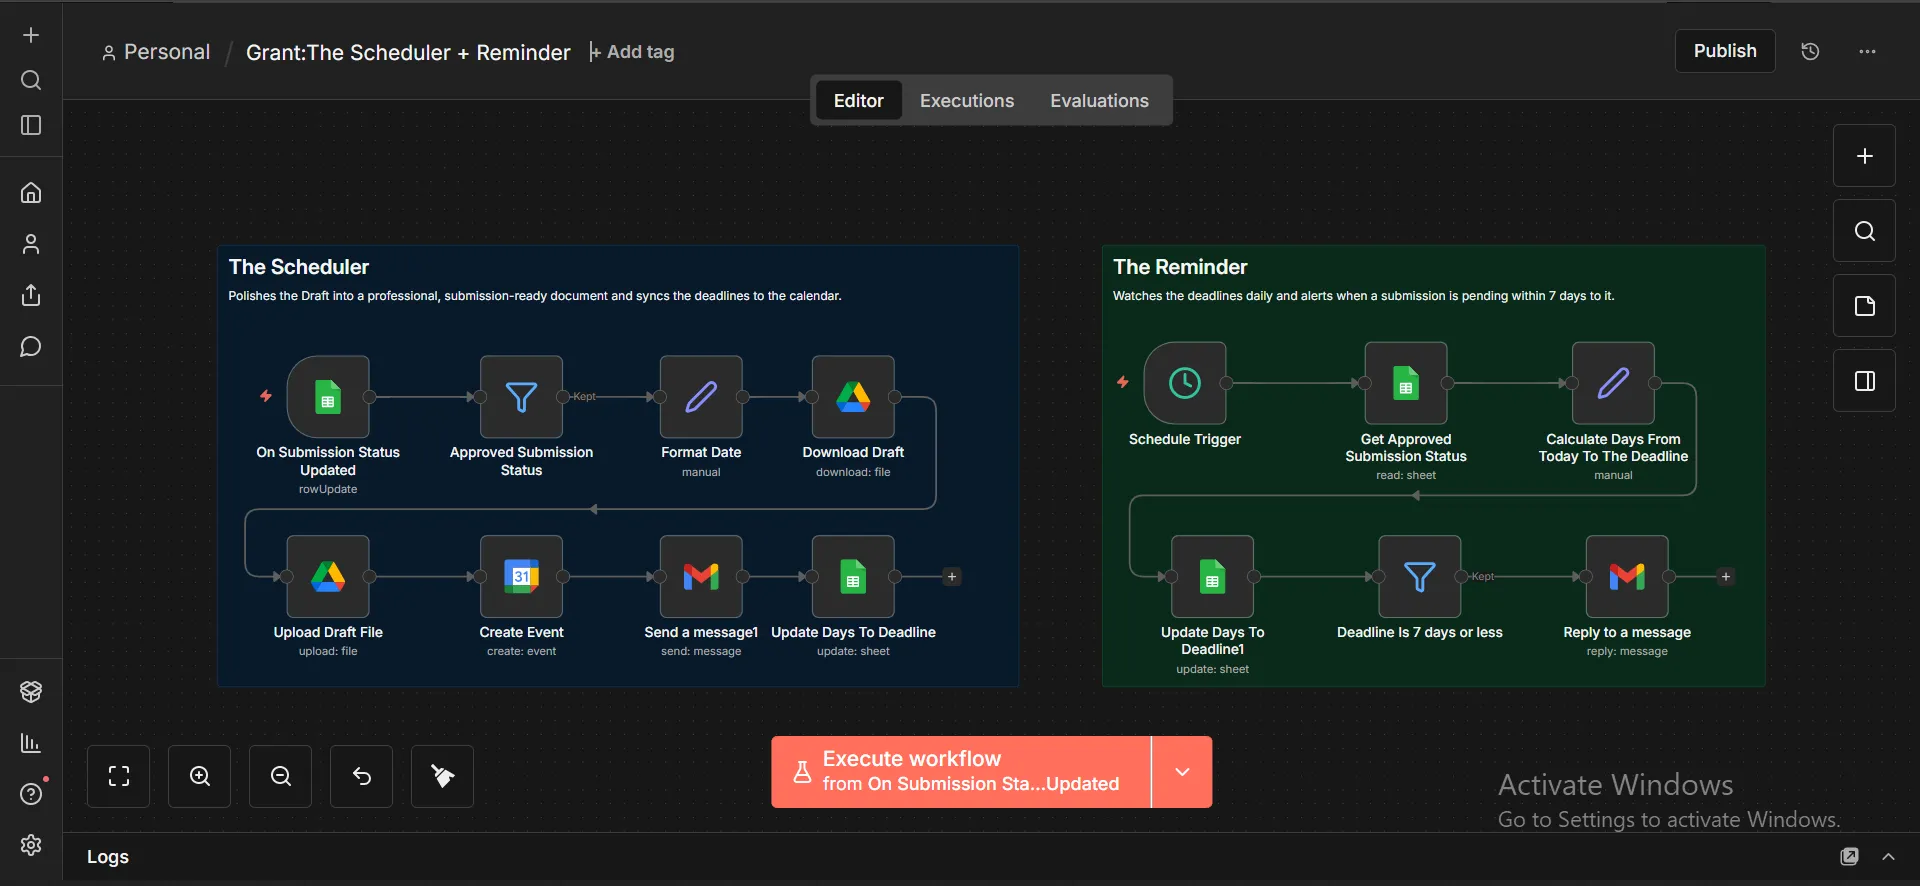Select the Upload Draft File node

(328, 577)
